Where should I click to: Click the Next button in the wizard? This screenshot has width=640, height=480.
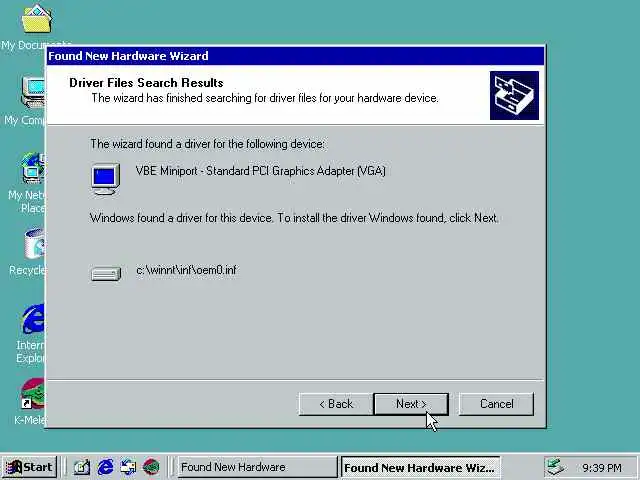coord(411,404)
